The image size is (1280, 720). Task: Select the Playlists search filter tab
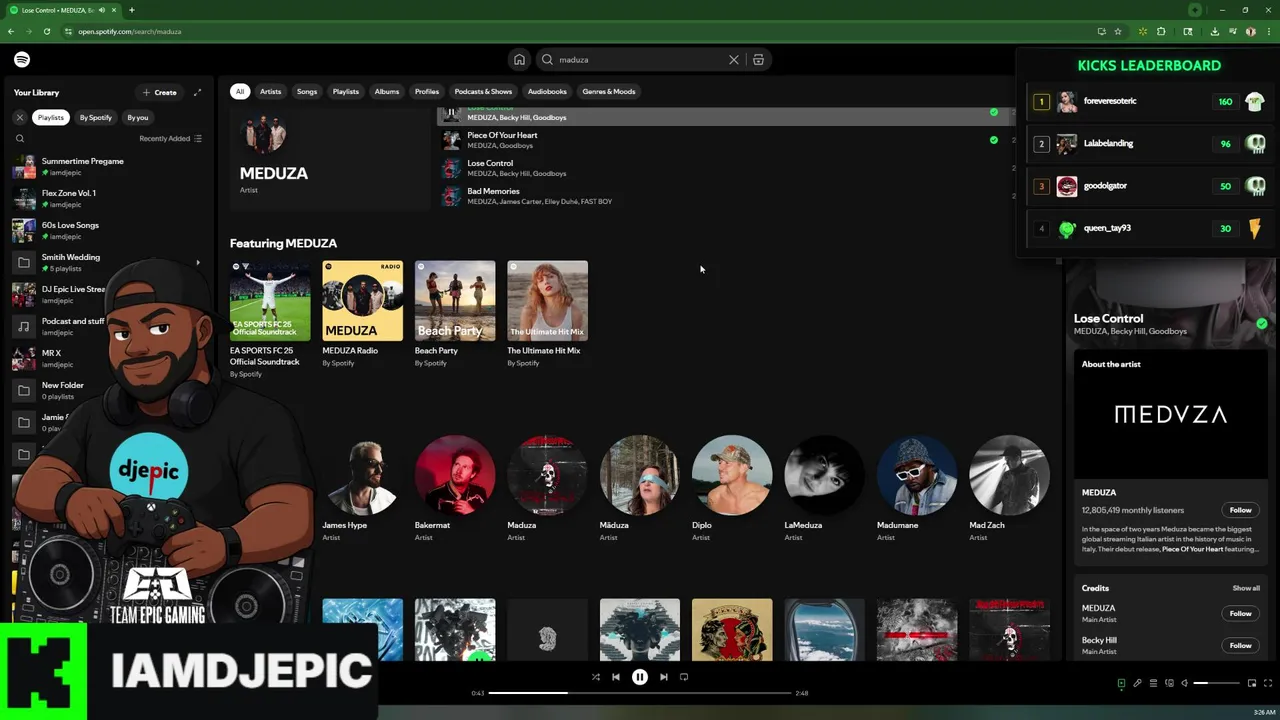pyautogui.click(x=346, y=91)
